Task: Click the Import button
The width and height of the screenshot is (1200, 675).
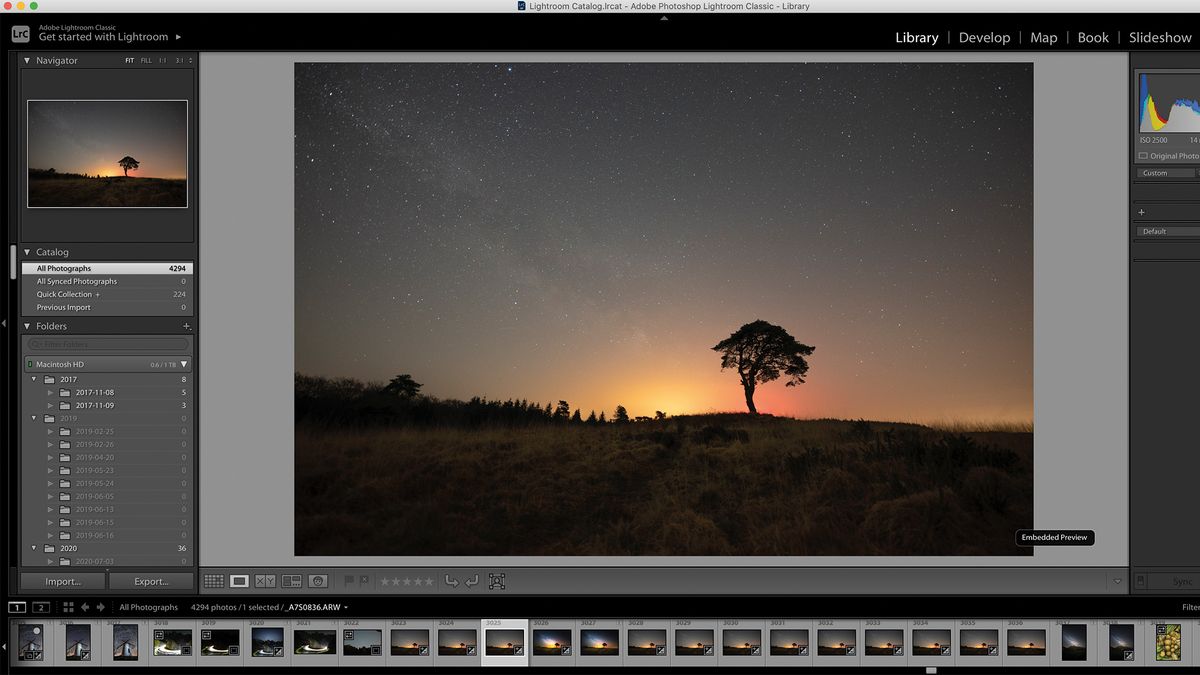Action: tap(62, 581)
